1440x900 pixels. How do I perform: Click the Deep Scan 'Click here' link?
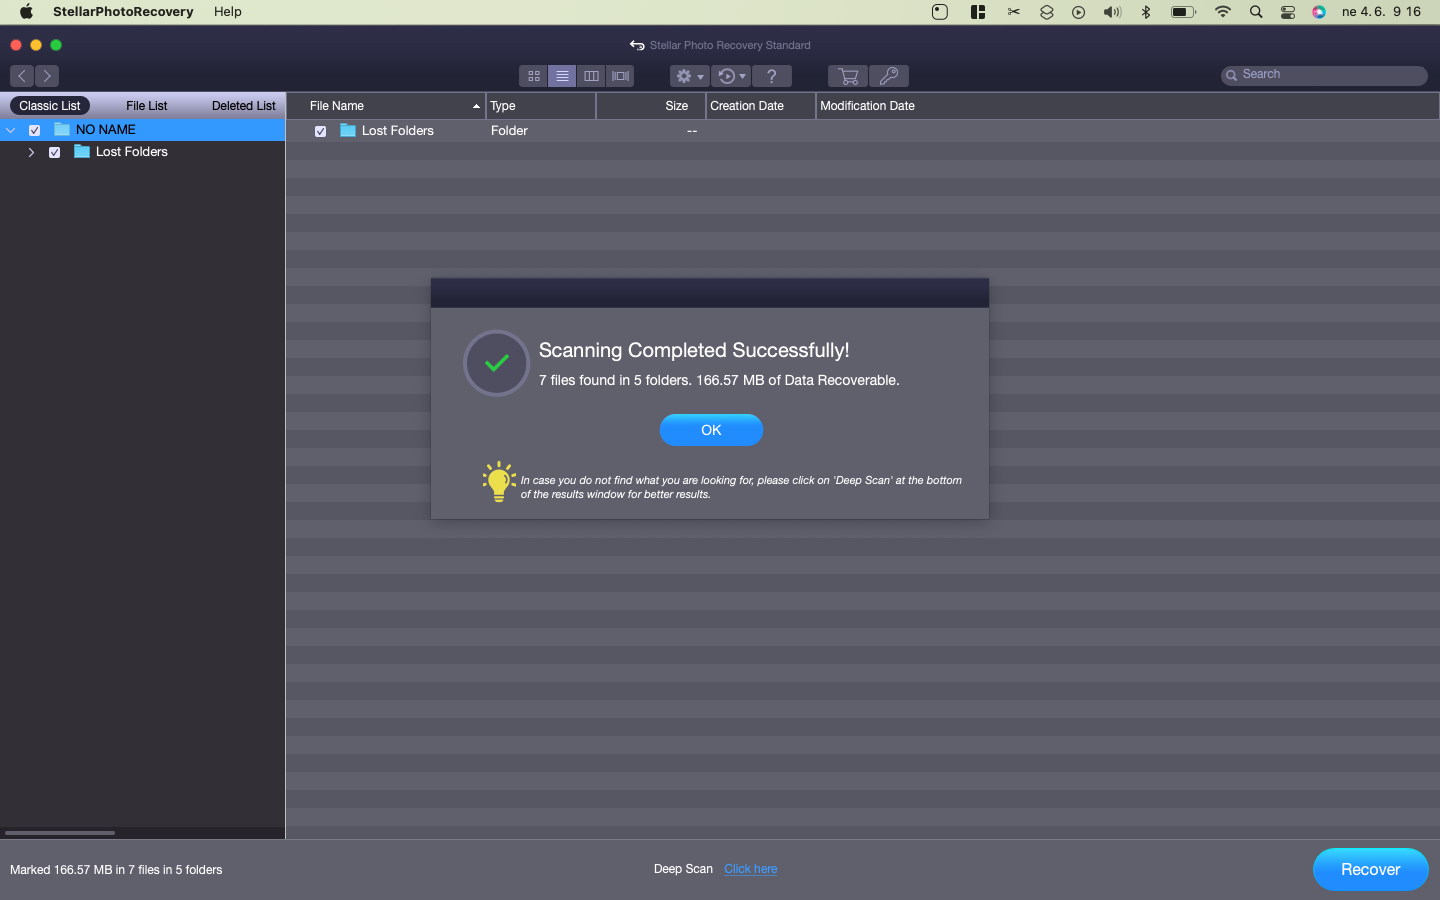(x=751, y=869)
